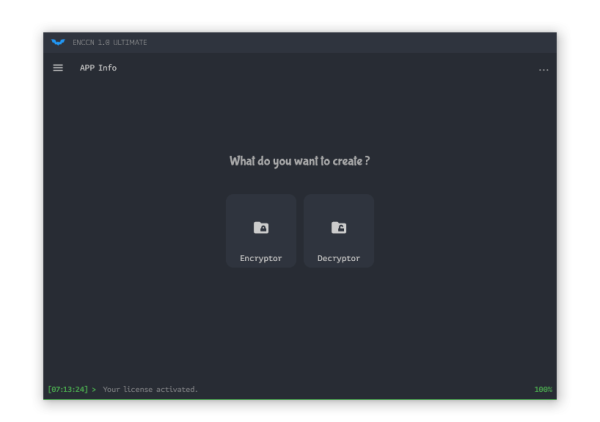Click the unlocked folder icon for Decryptor

339,227
